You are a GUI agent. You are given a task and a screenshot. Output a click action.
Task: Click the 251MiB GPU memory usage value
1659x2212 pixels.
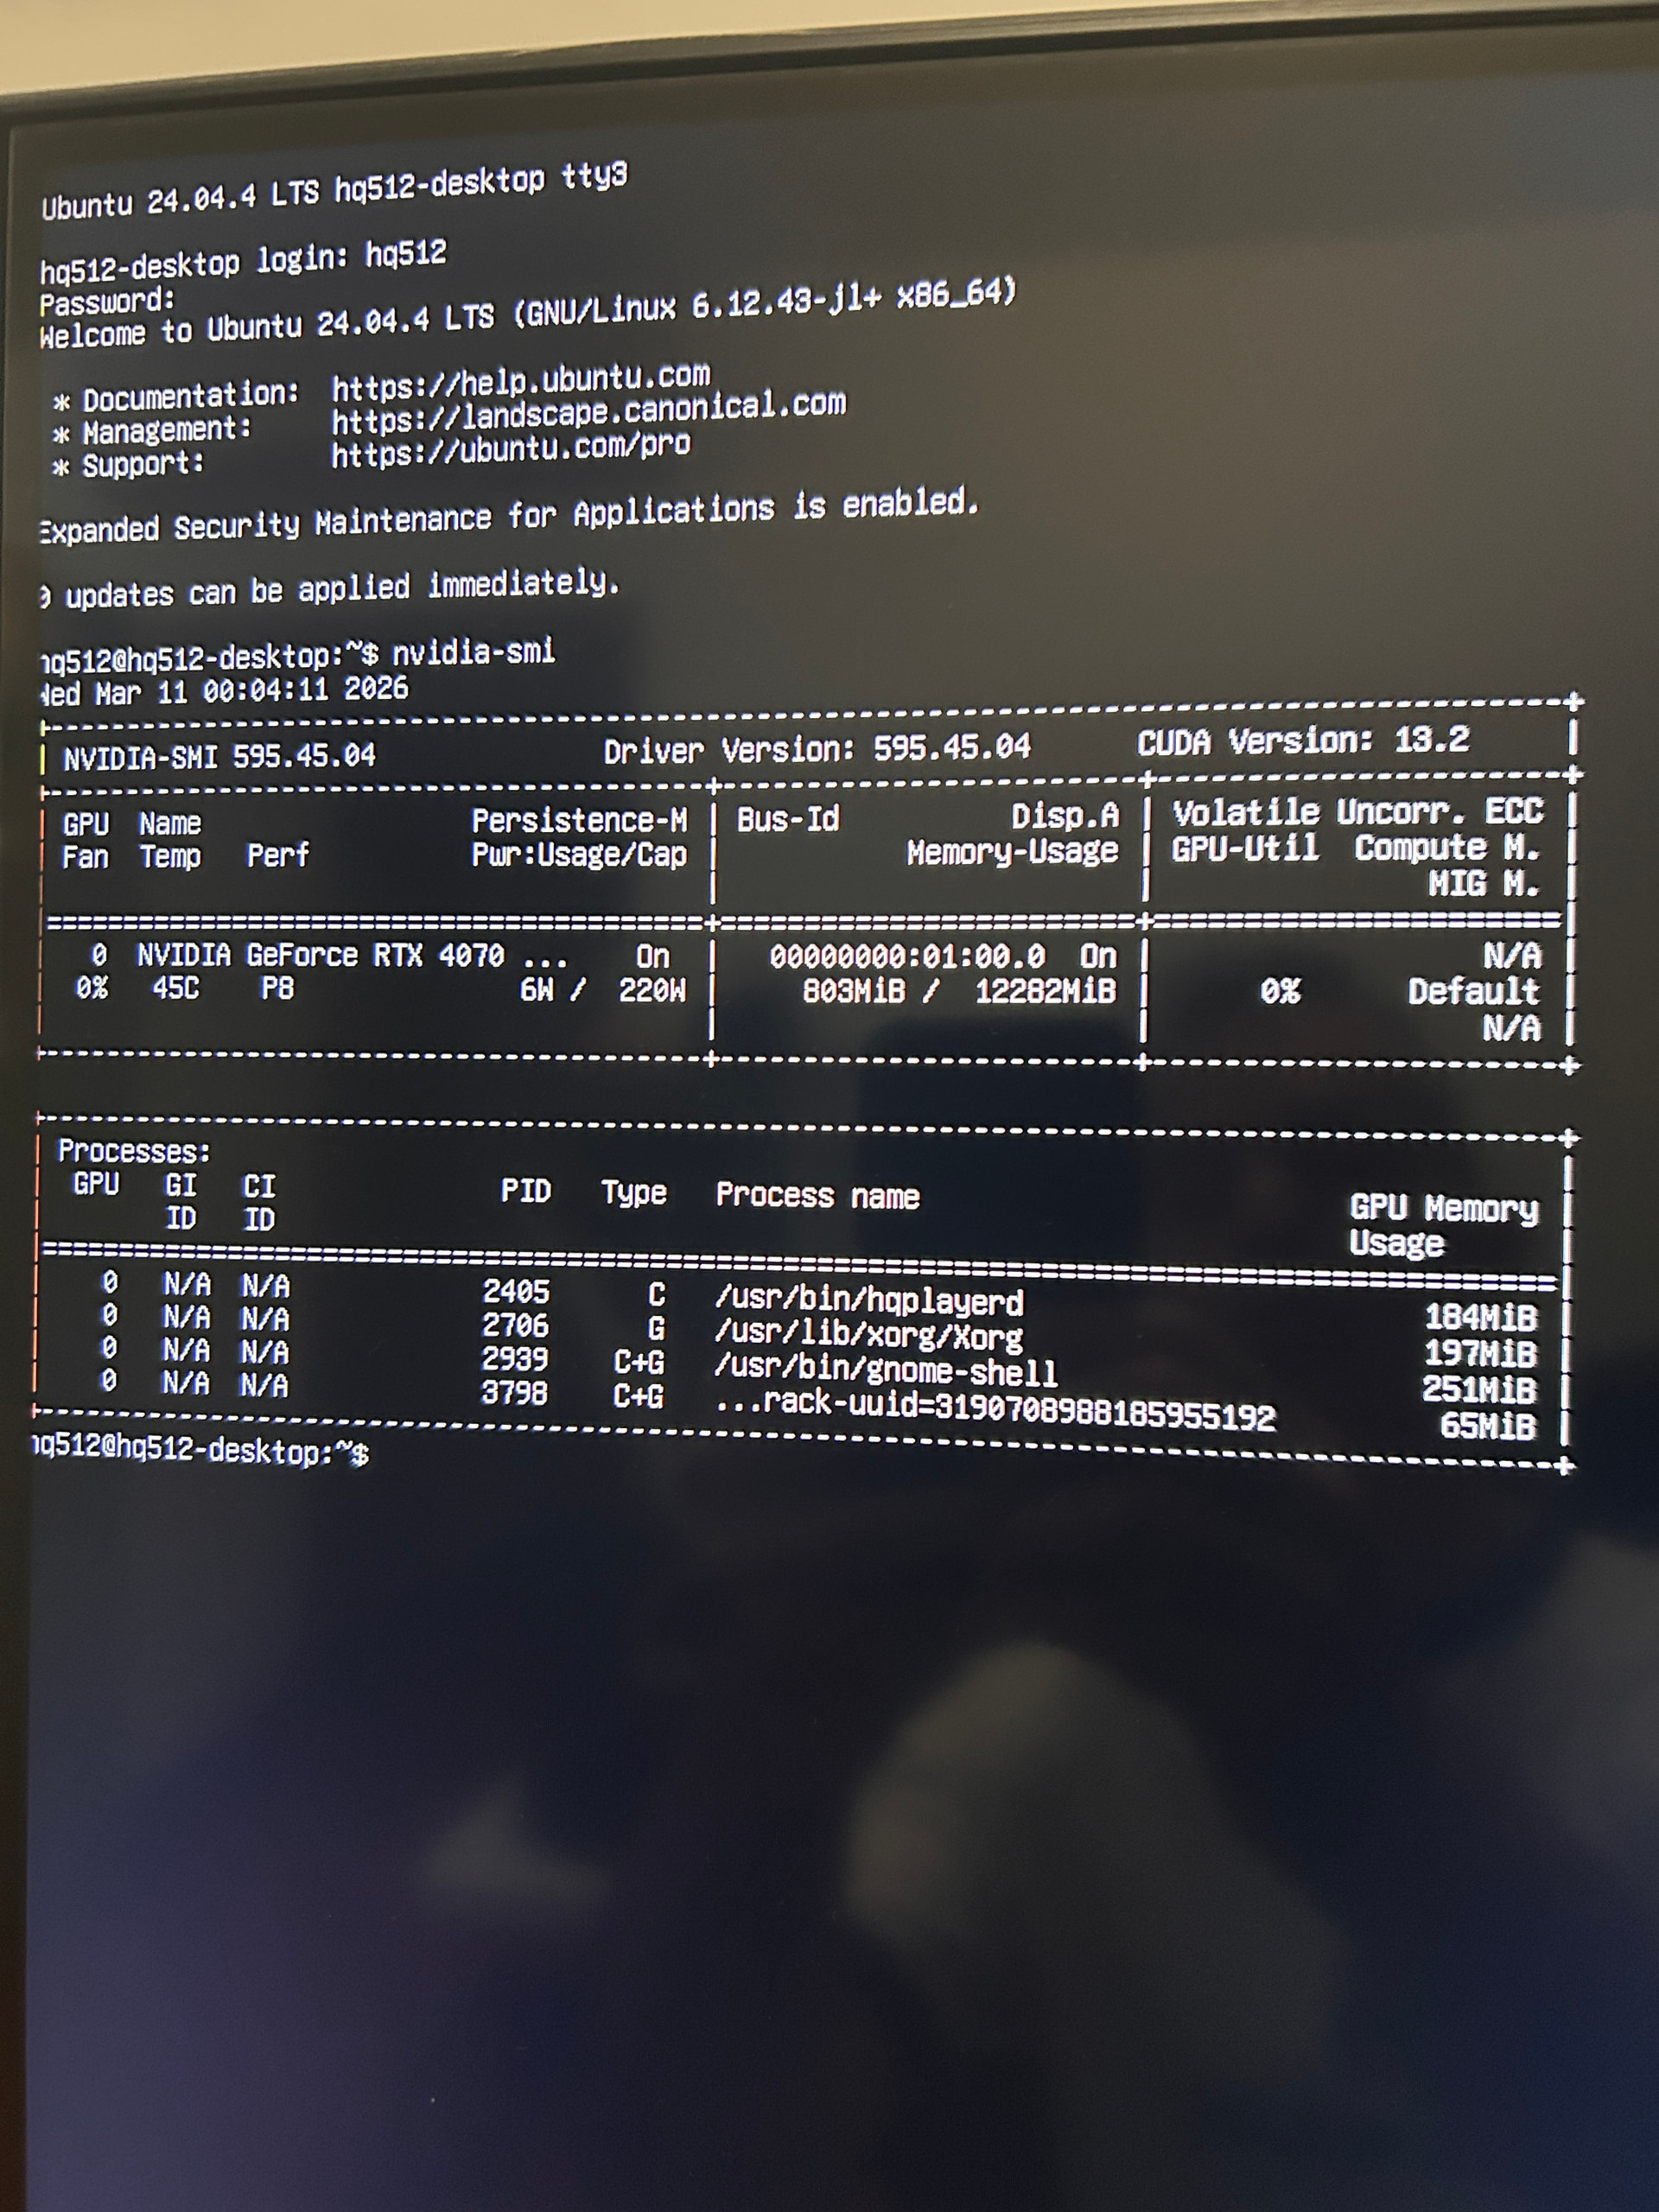point(1478,1389)
